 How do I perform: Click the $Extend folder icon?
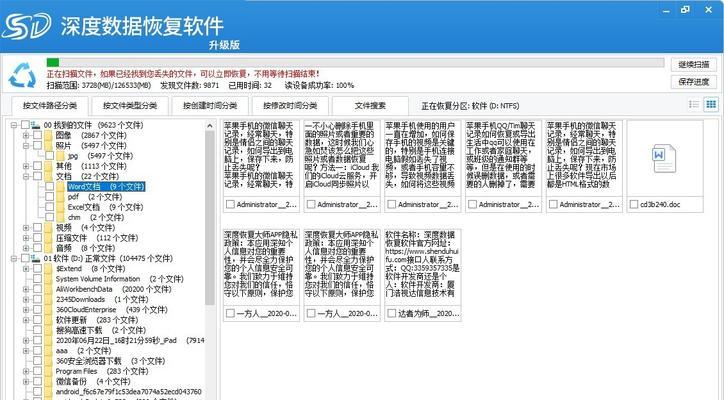[48, 268]
